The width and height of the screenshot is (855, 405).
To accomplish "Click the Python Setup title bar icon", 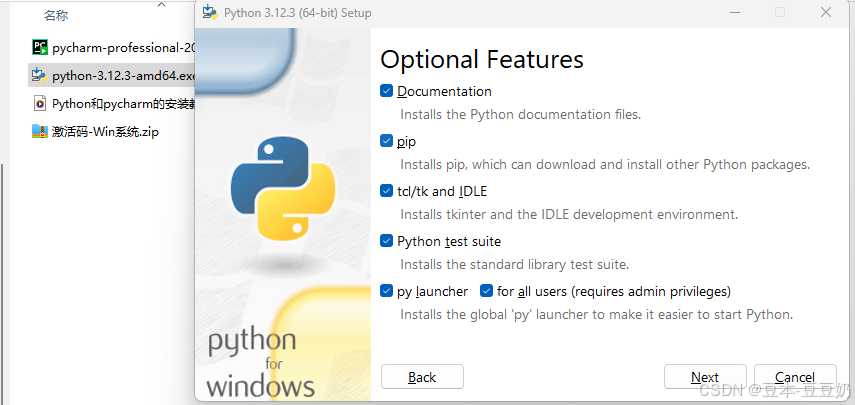I will pyautogui.click(x=210, y=12).
